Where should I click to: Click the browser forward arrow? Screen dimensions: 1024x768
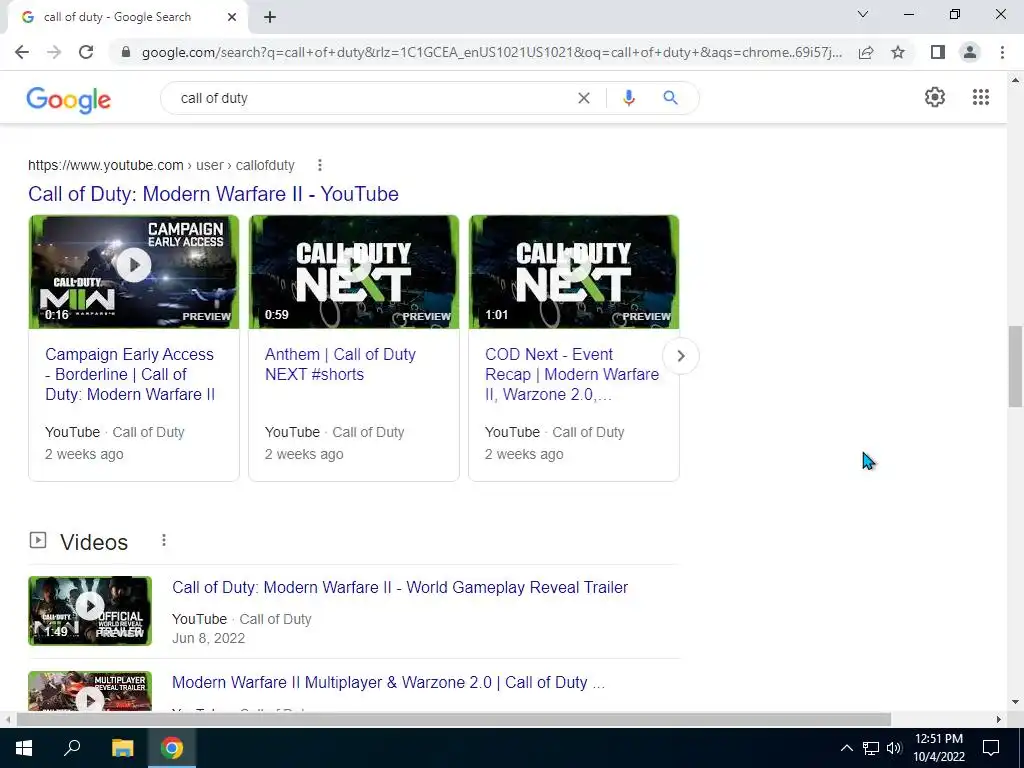[54, 52]
